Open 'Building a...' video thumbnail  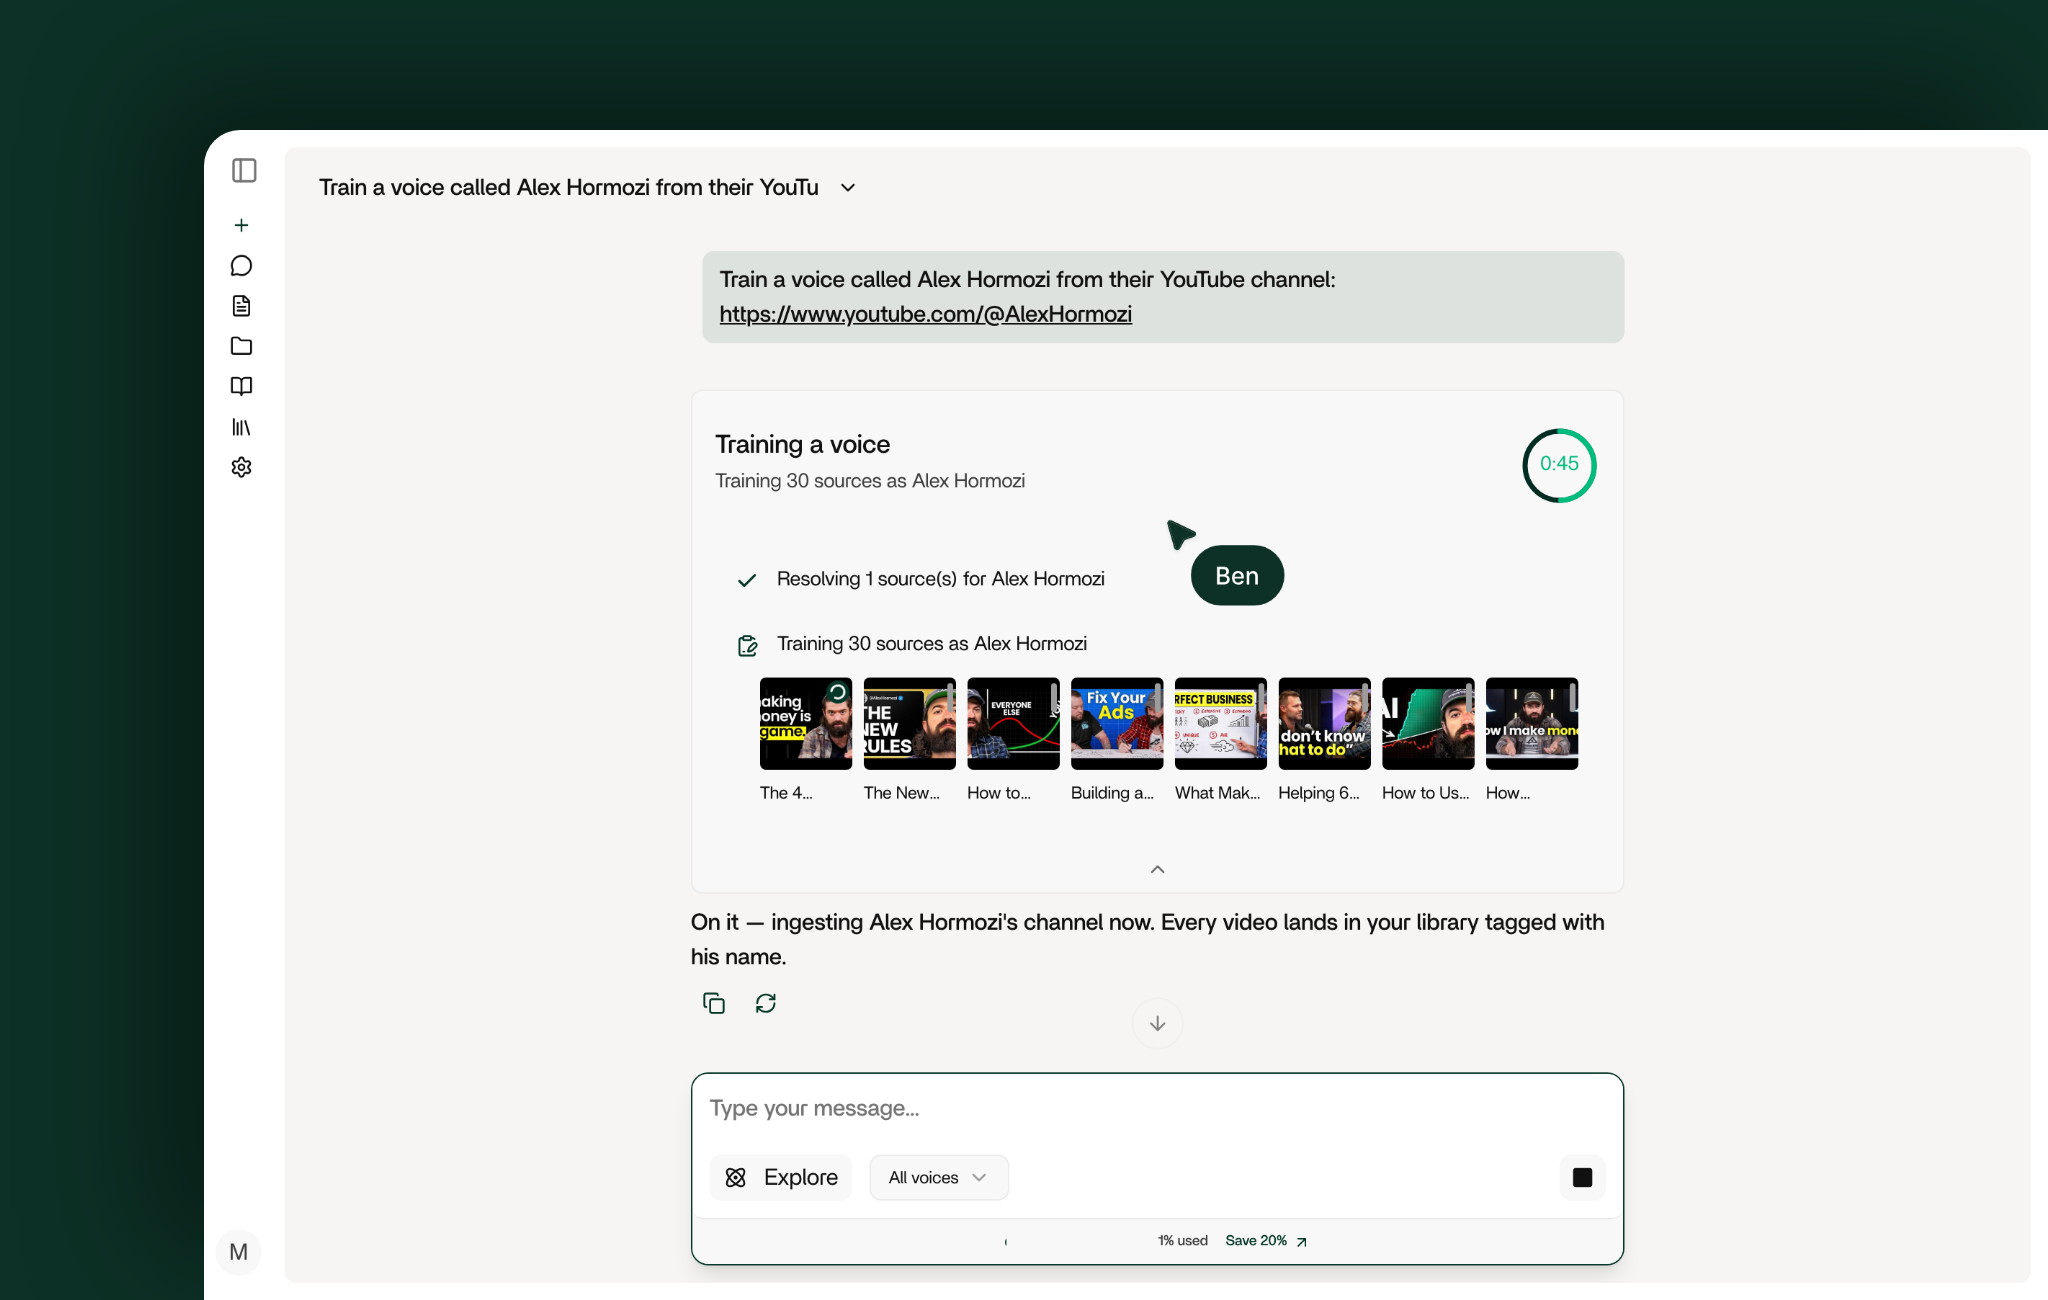(1117, 724)
